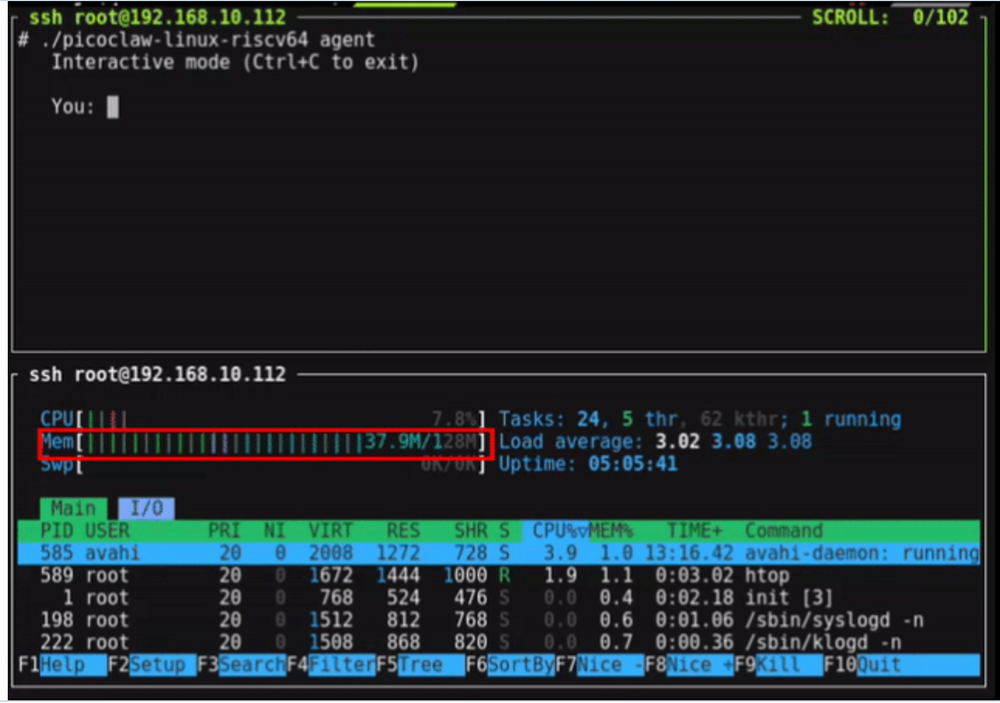Image resolution: width=1000 pixels, height=703 pixels.
Task: Click the Tasks summary line
Action: (x=700, y=419)
